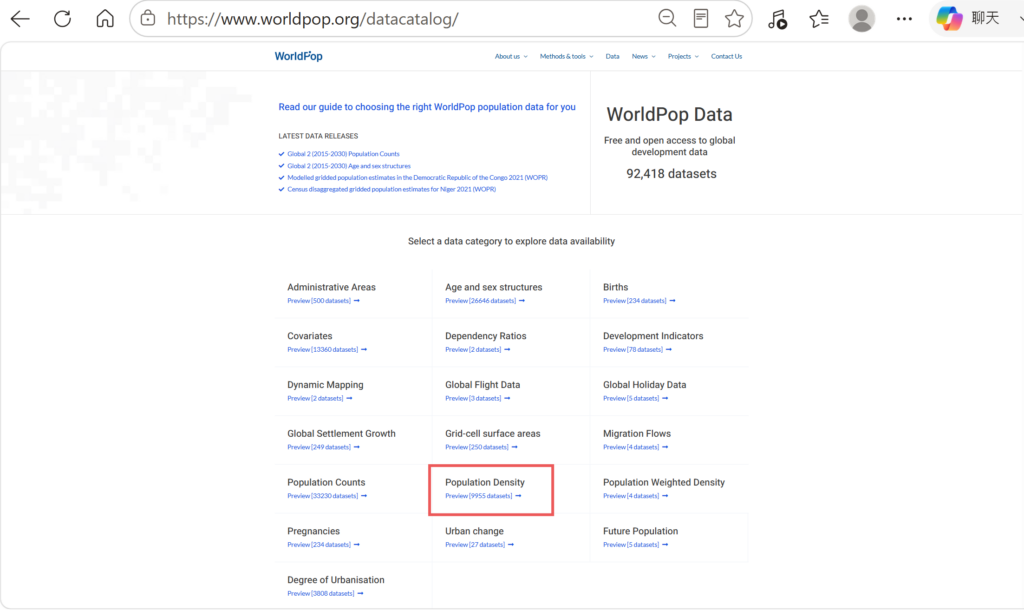Preview the 3808 Degree of Urbanisation datasets
This screenshot has width=1024, height=611.
click(x=325, y=593)
